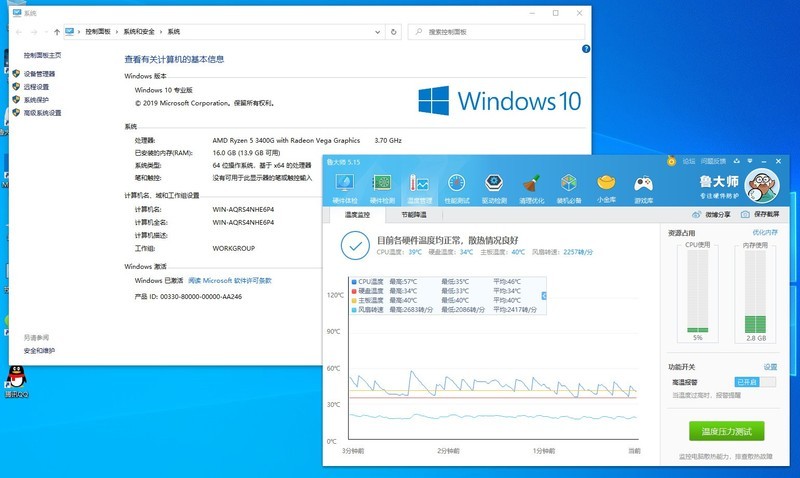Open 硬件体检 in Lu Master toolbar
This screenshot has height=478, width=800.
pyautogui.click(x=345, y=188)
